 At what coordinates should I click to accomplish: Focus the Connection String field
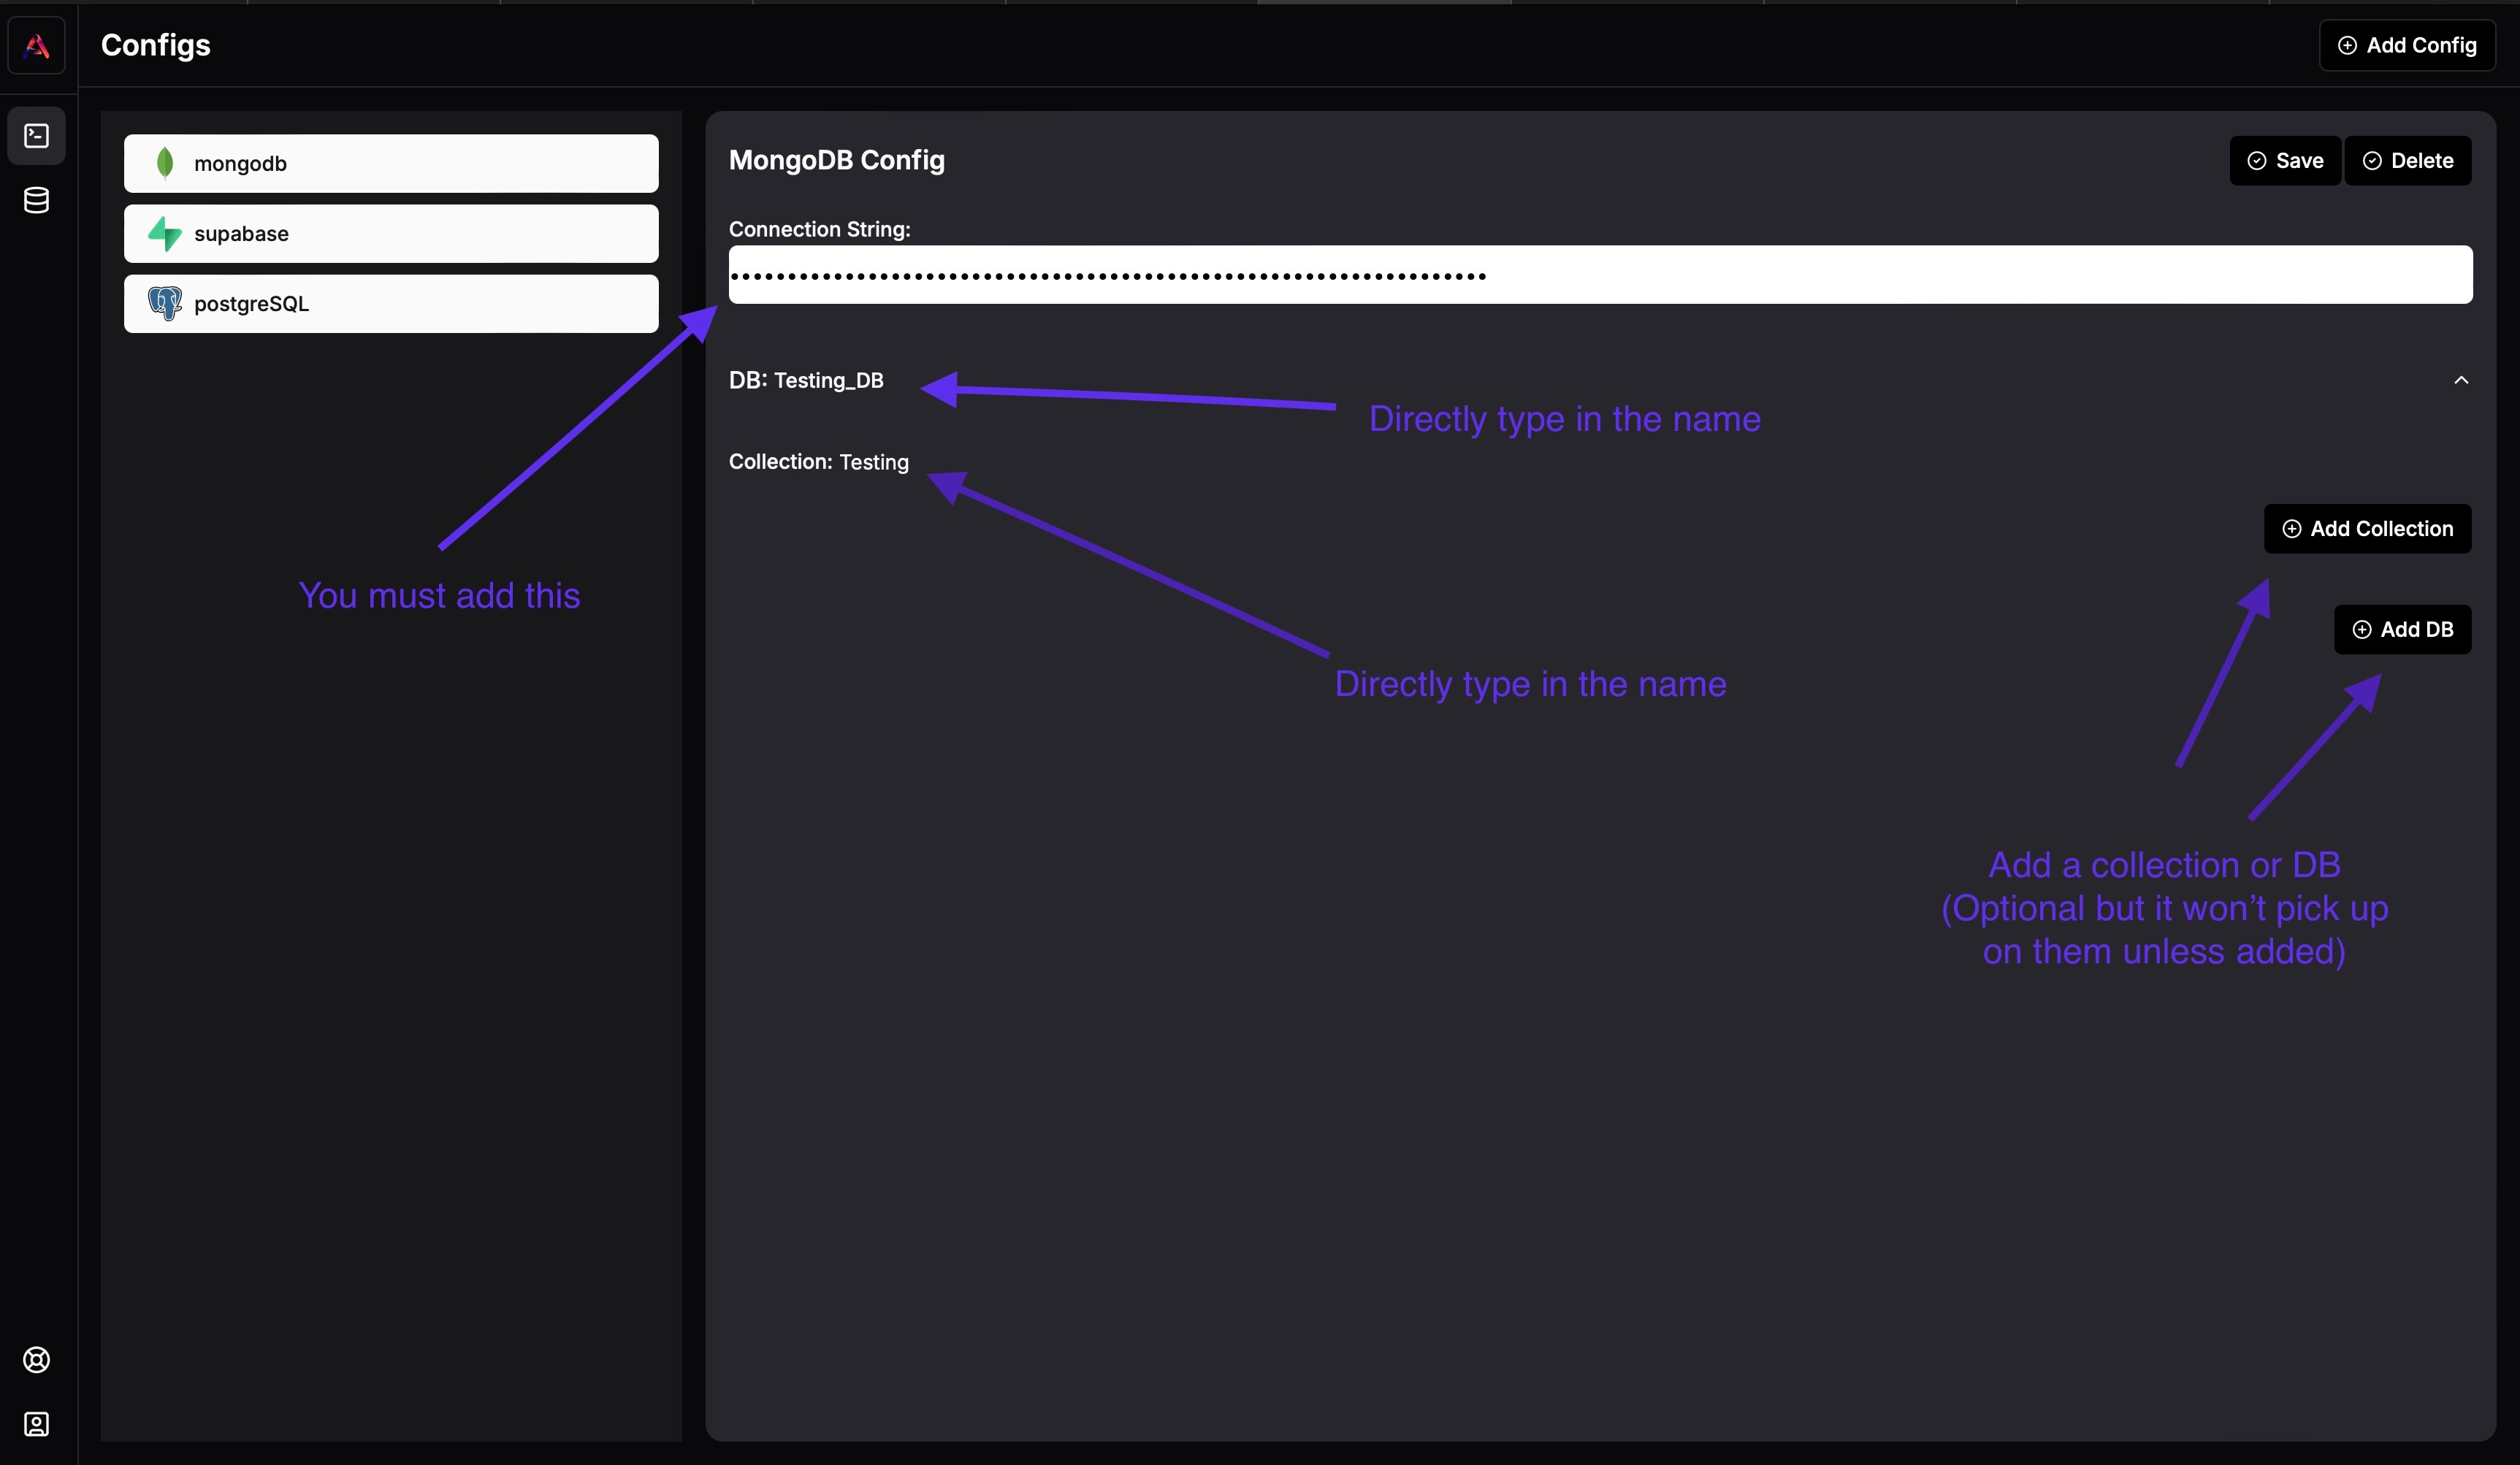coord(1601,275)
